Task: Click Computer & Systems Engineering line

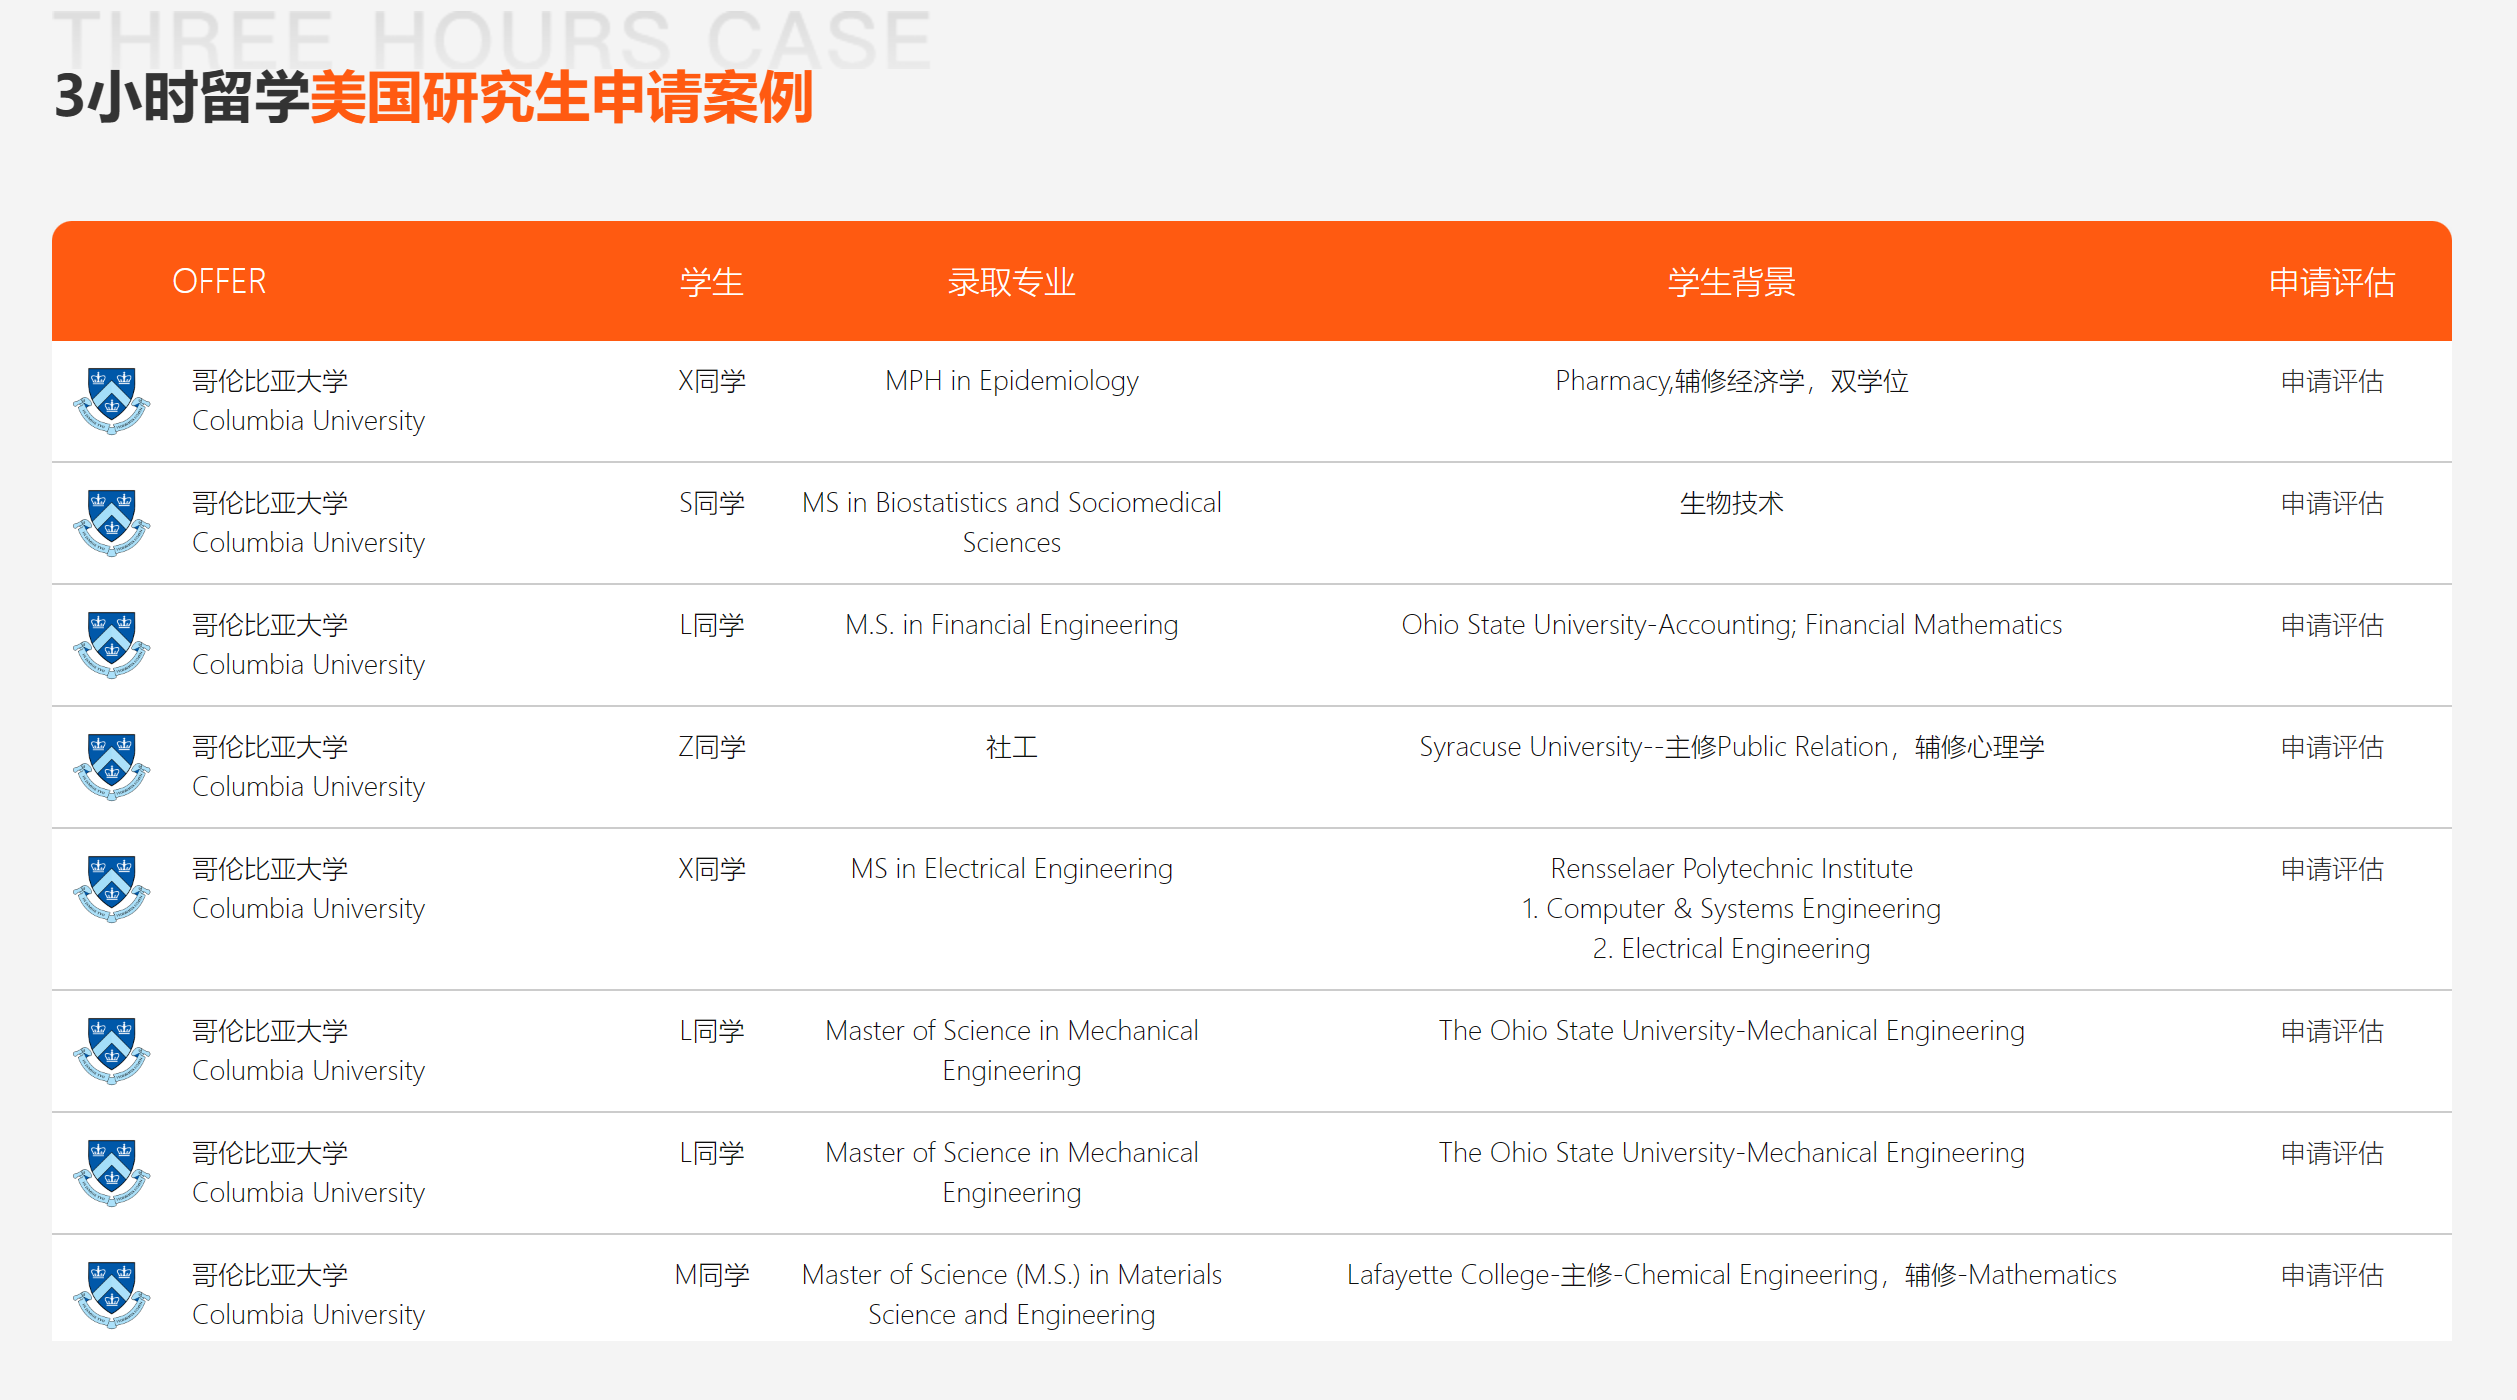Action: (1732, 909)
